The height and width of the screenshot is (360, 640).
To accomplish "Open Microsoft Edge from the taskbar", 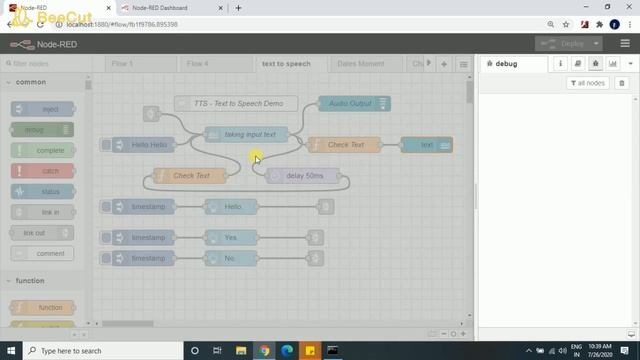I will click(x=287, y=351).
